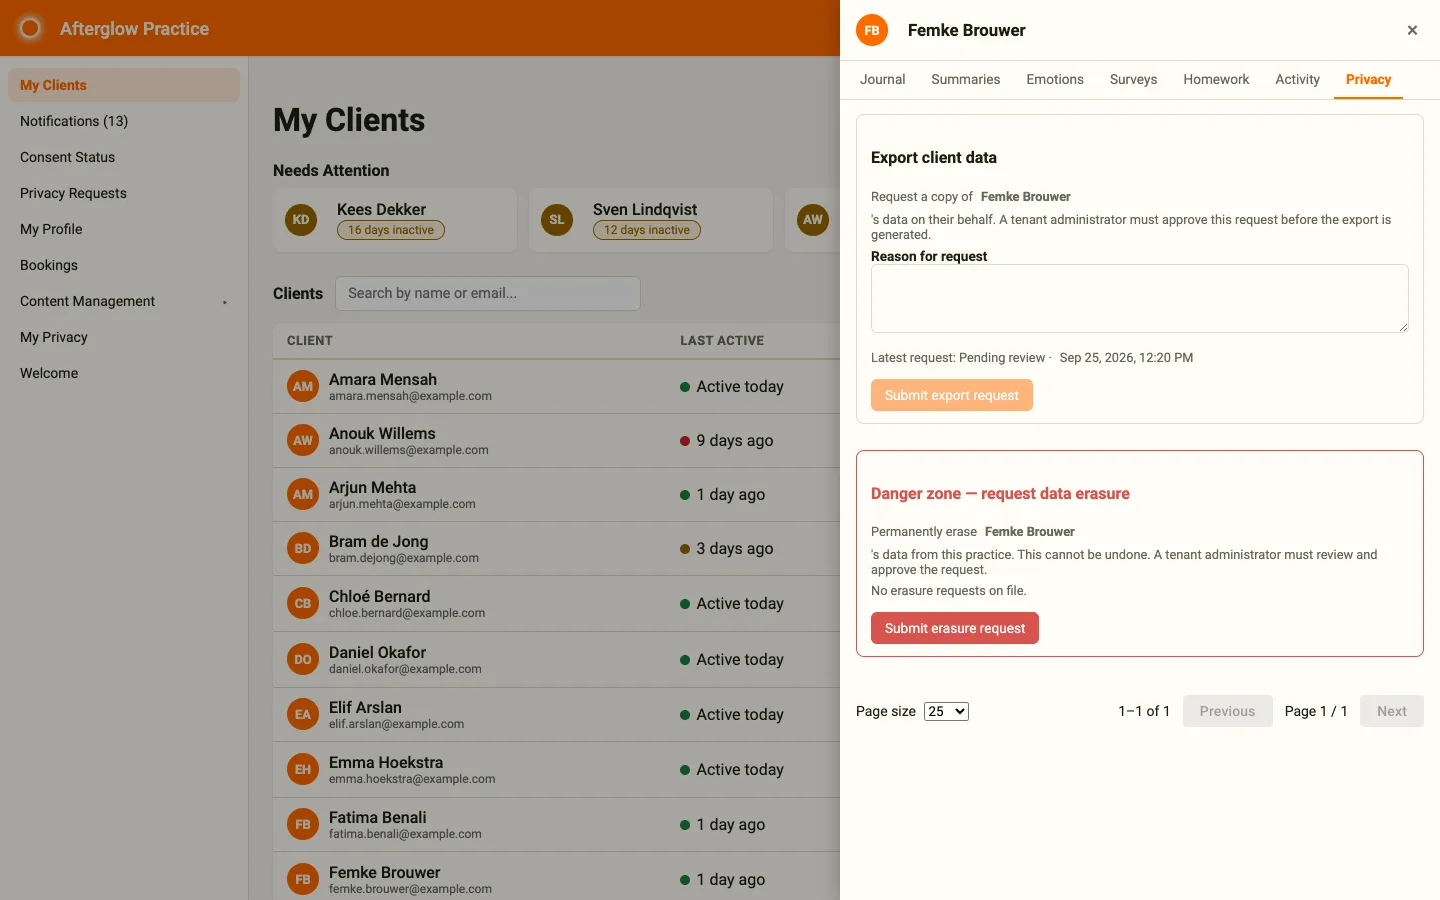Viewport: 1440px width, 900px height.
Task: Click Anouk Willems' avatar in client list
Action: pyautogui.click(x=303, y=440)
